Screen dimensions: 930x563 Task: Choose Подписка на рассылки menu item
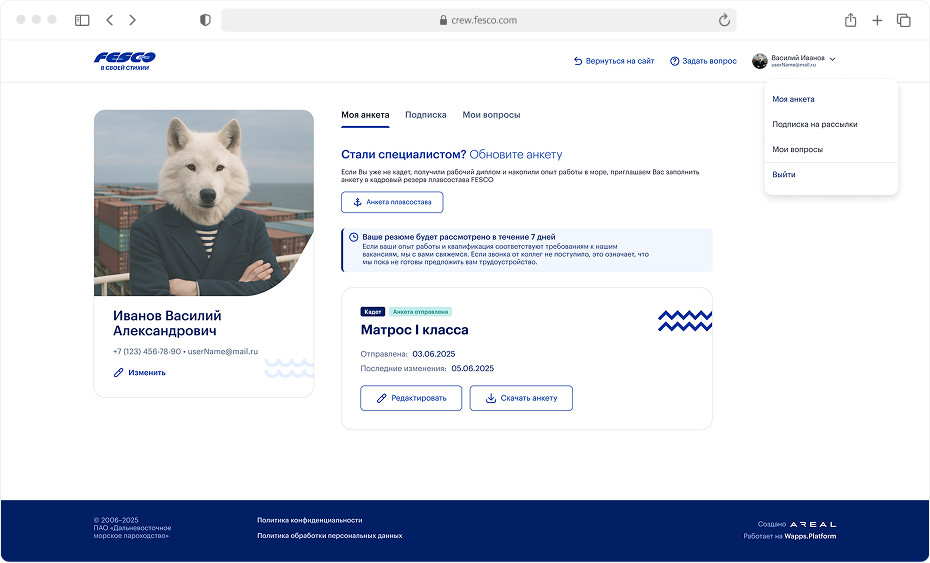[x=814, y=124]
